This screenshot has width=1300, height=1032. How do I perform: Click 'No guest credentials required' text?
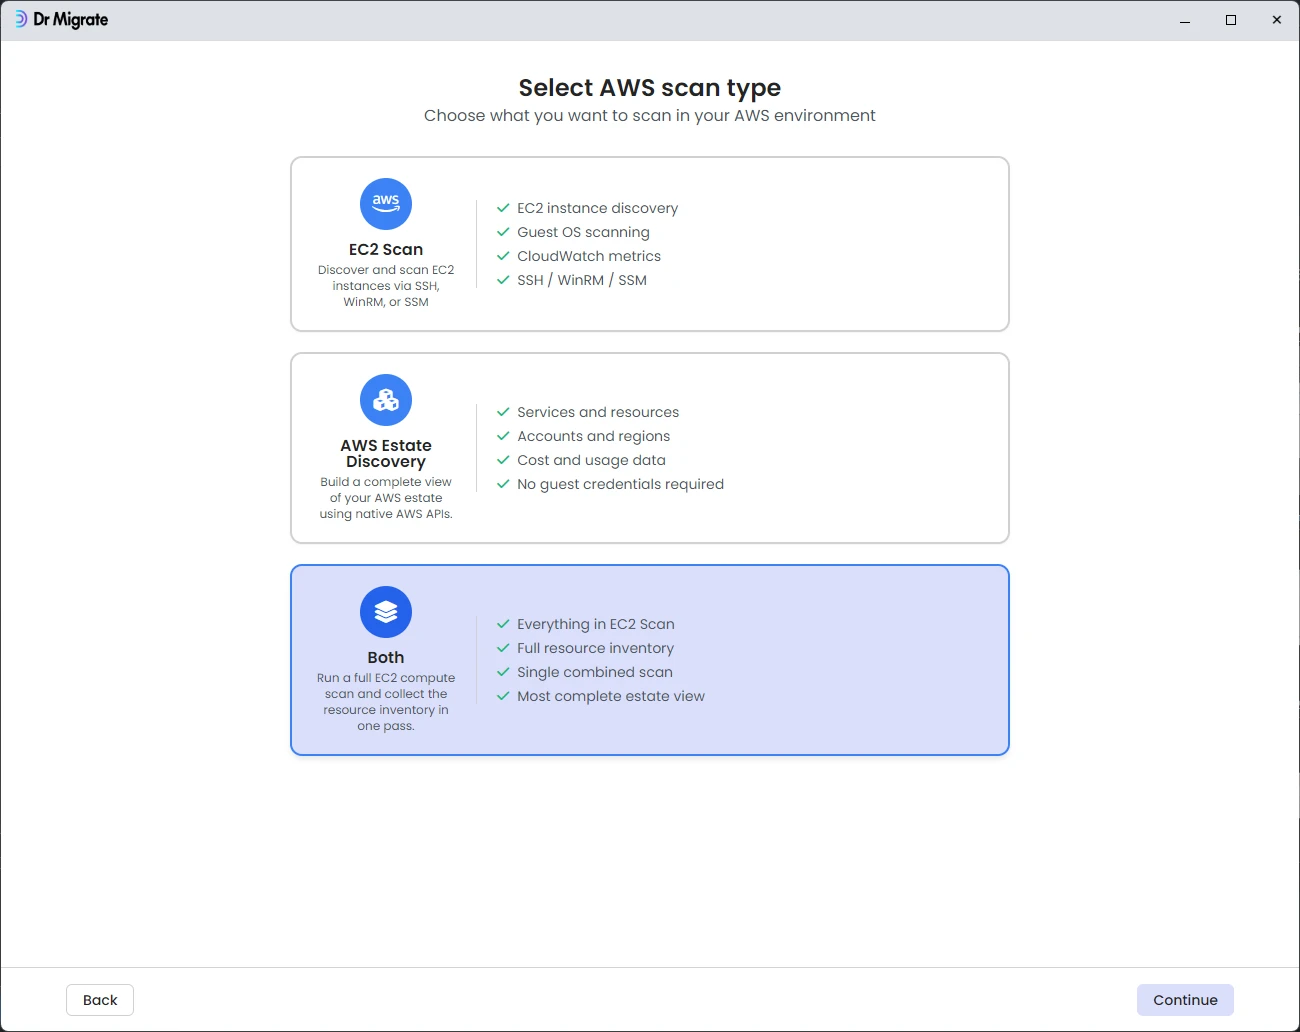click(620, 484)
